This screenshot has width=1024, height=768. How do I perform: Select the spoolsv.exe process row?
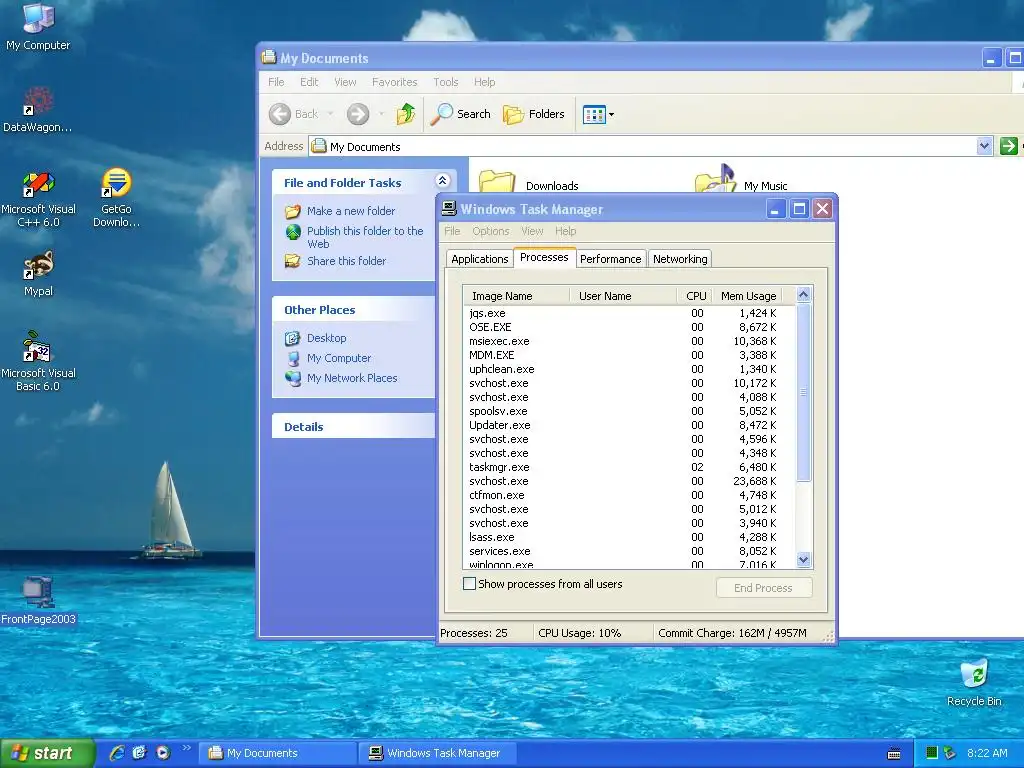(629, 411)
